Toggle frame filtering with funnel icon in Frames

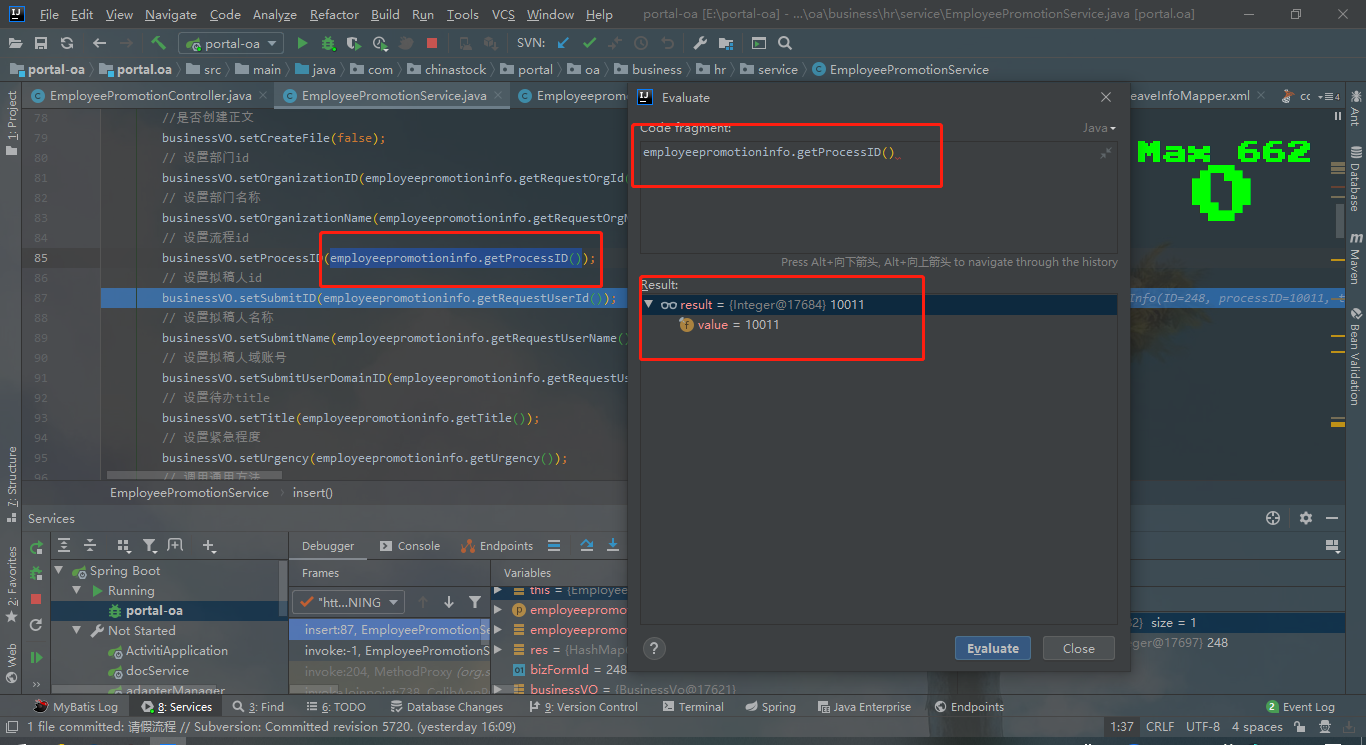[474, 601]
